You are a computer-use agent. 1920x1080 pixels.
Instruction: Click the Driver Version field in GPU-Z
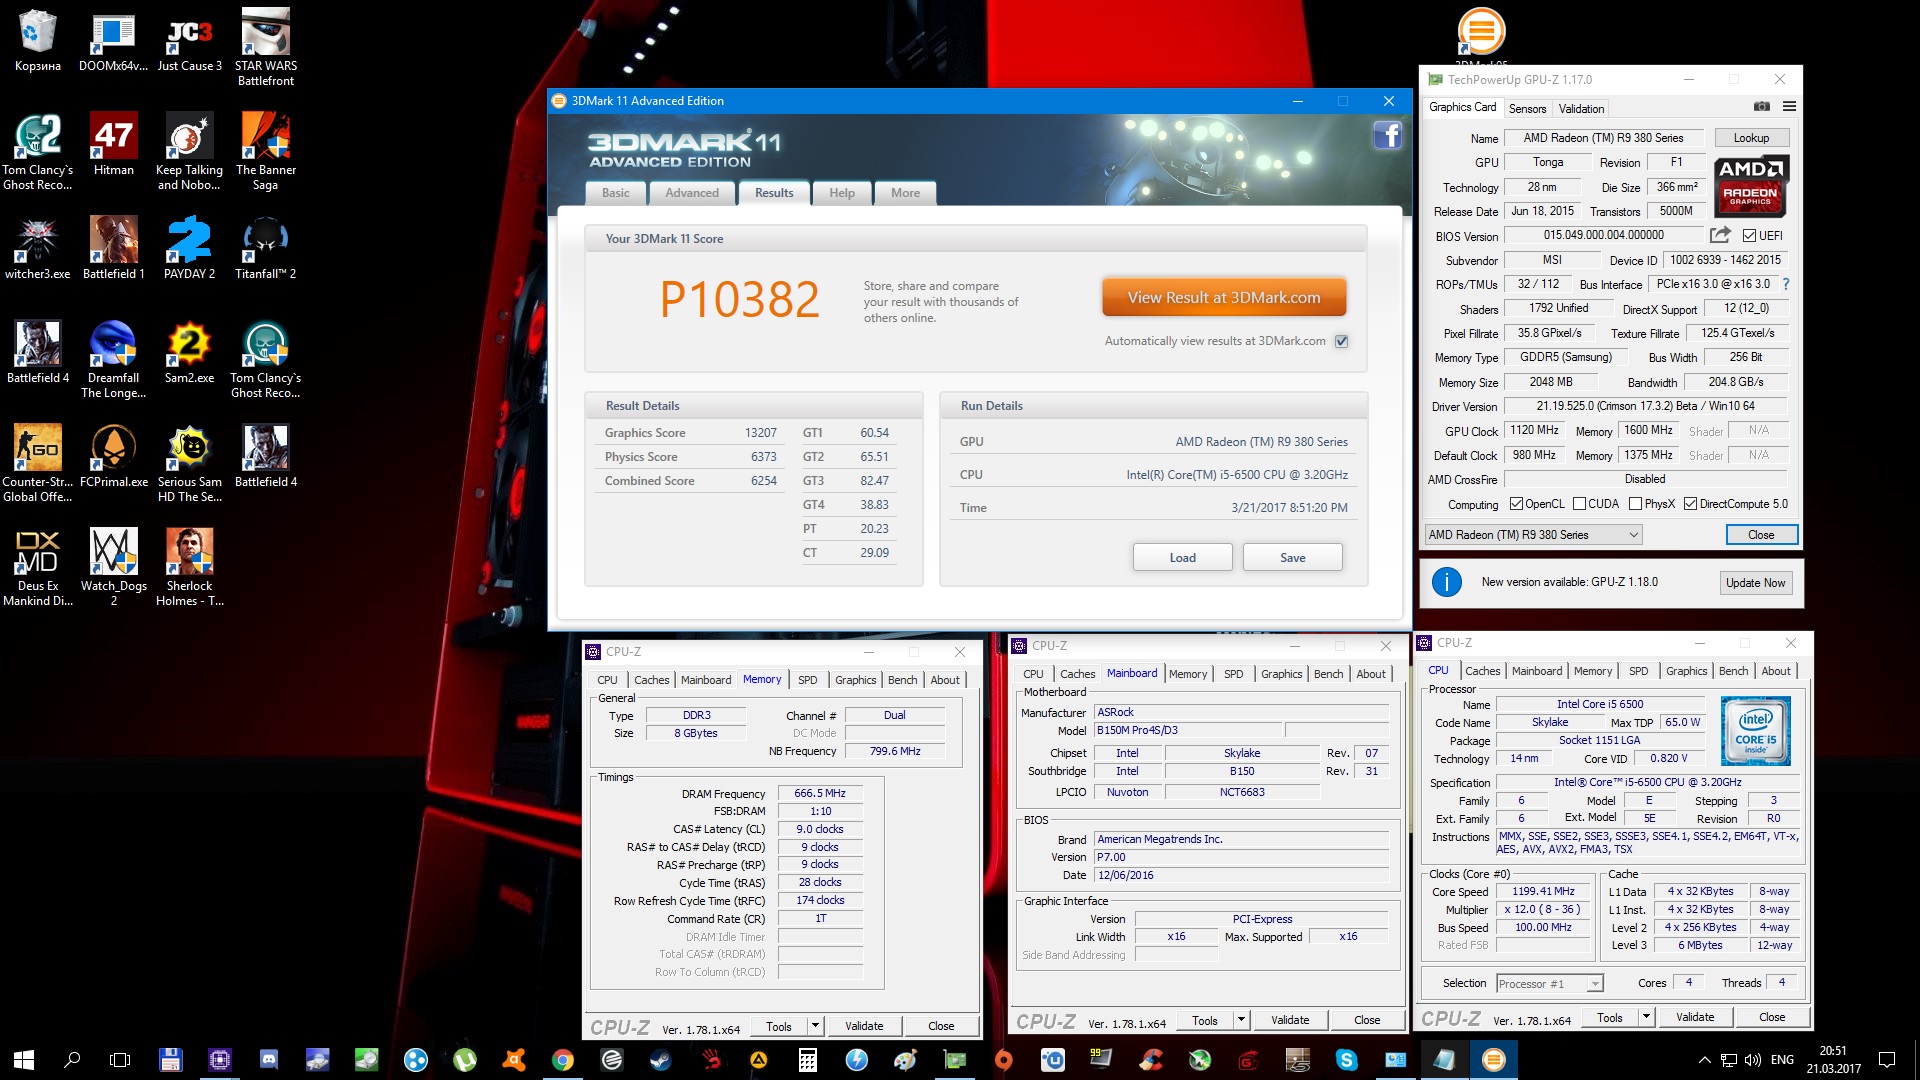click(1646, 406)
